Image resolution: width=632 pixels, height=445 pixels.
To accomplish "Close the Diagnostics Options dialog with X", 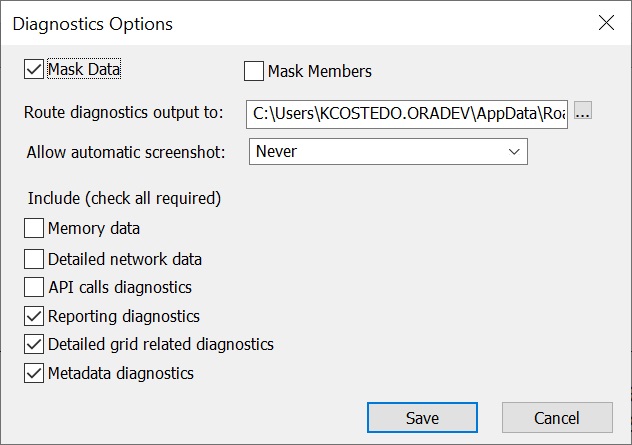I will pyautogui.click(x=604, y=23).
